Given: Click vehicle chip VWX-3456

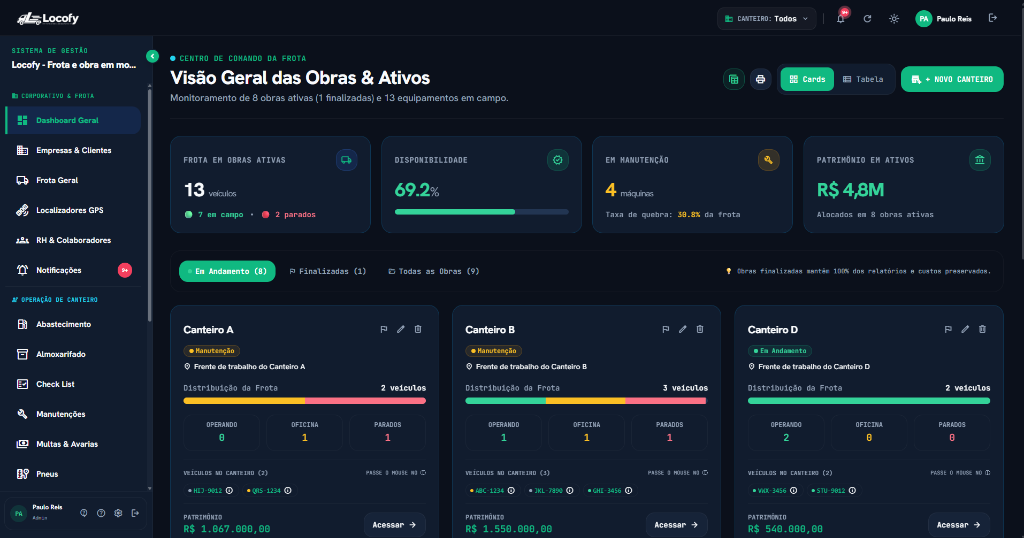Looking at the screenshot, I should [775, 490].
